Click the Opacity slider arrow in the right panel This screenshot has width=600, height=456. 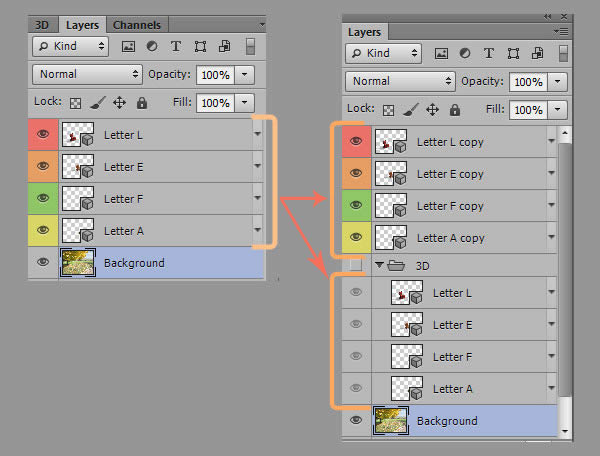tap(557, 81)
